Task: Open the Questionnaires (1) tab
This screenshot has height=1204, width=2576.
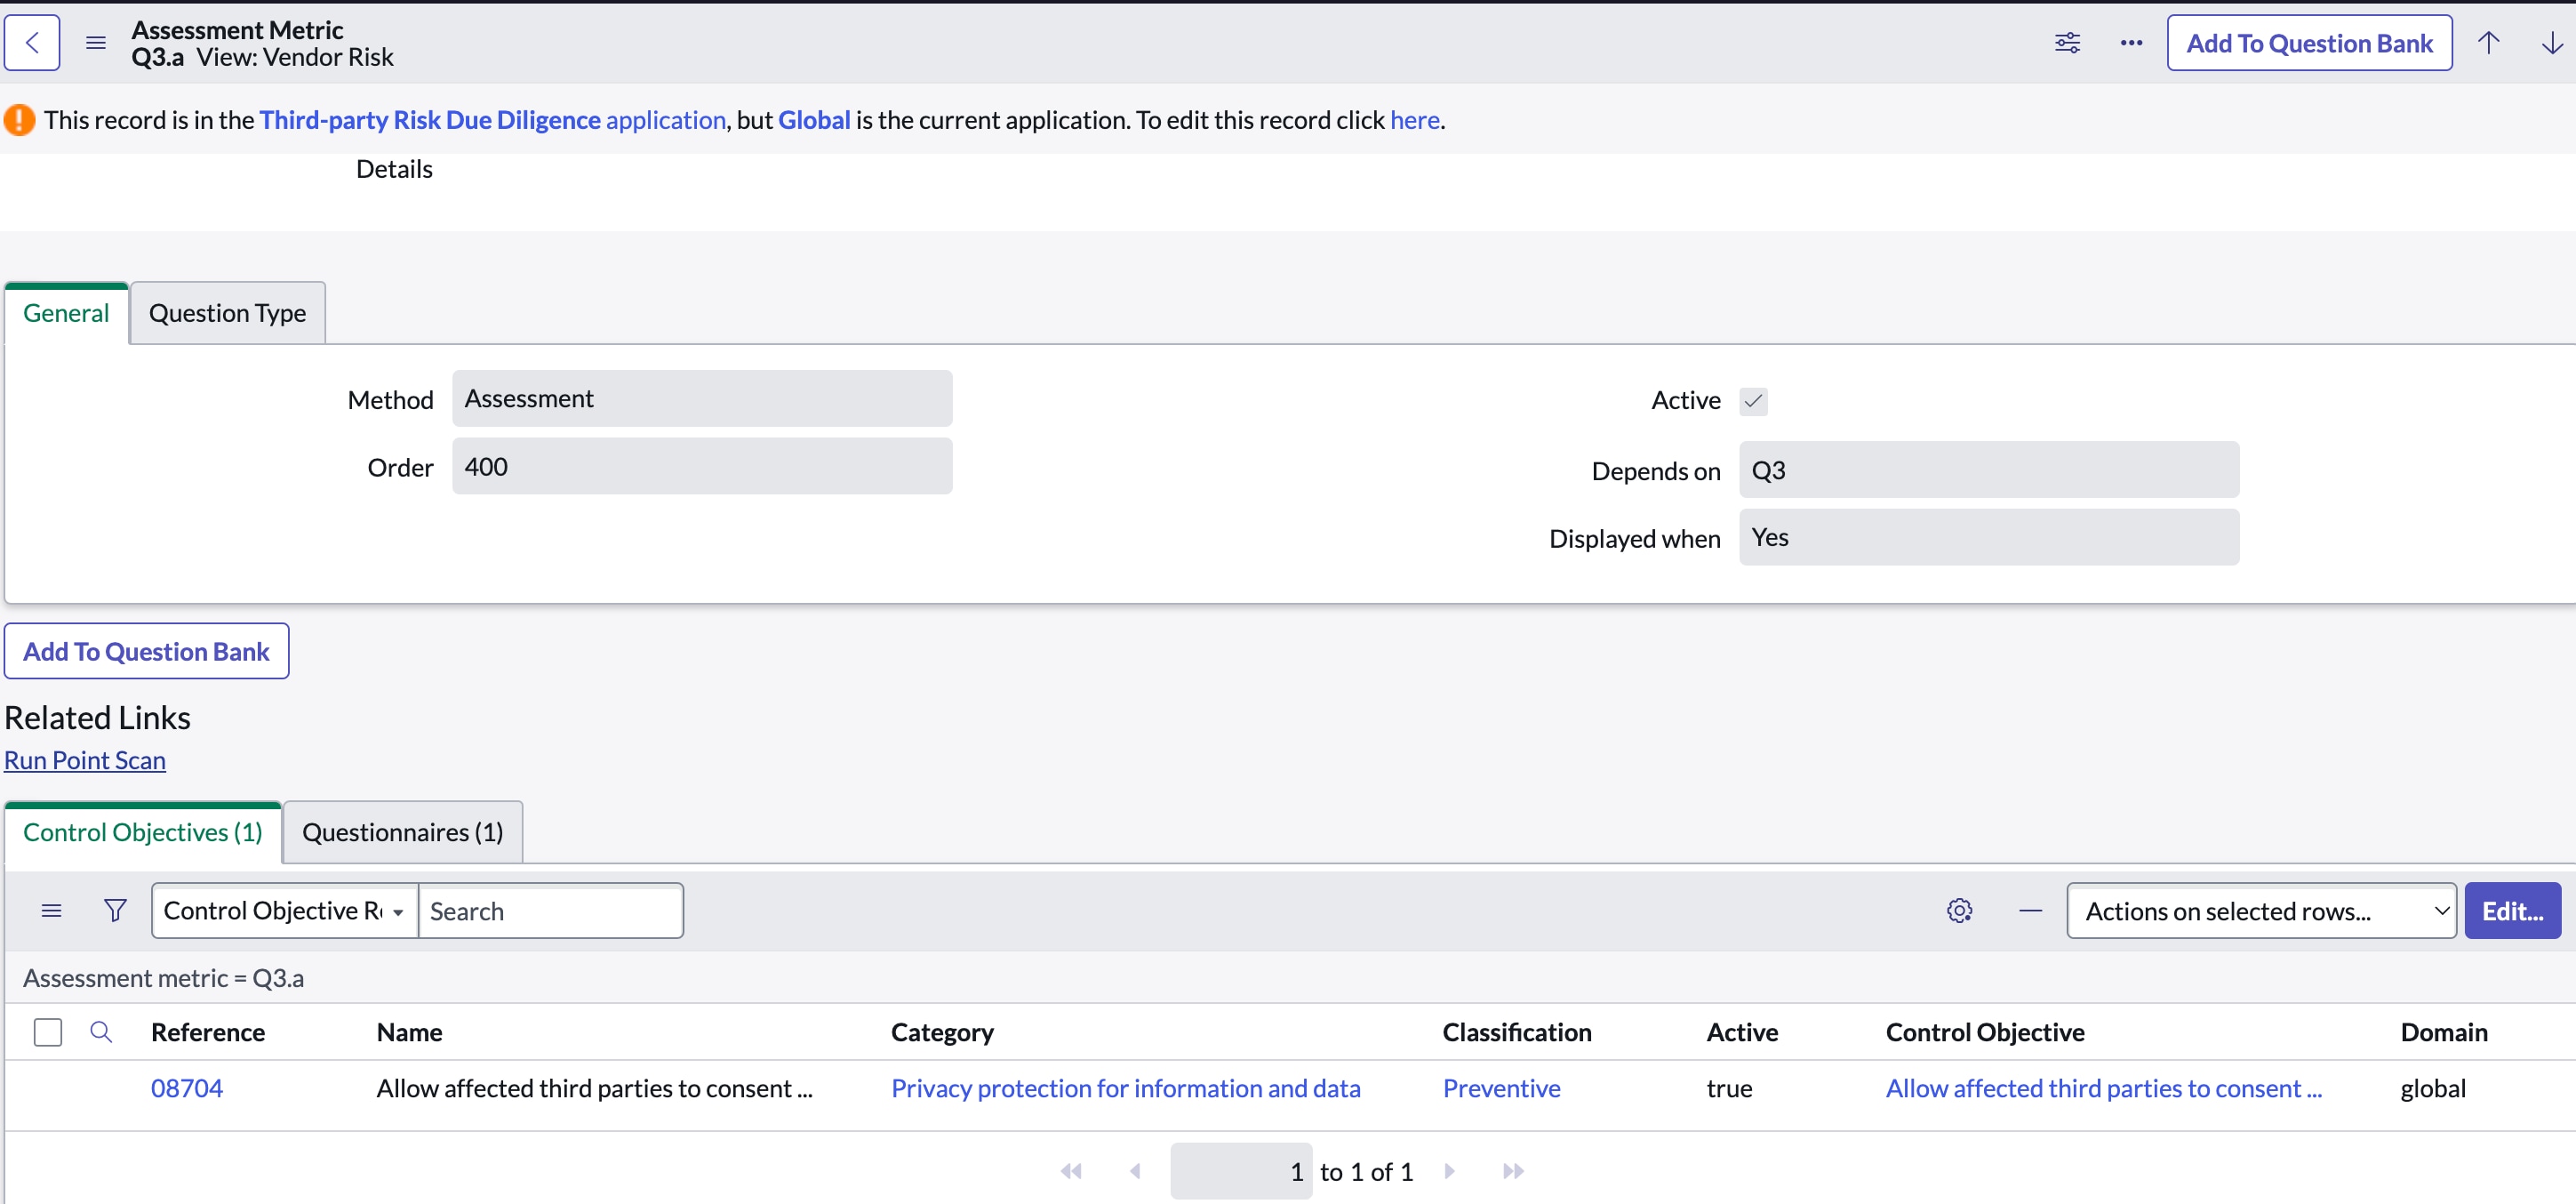Action: [x=402, y=831]
